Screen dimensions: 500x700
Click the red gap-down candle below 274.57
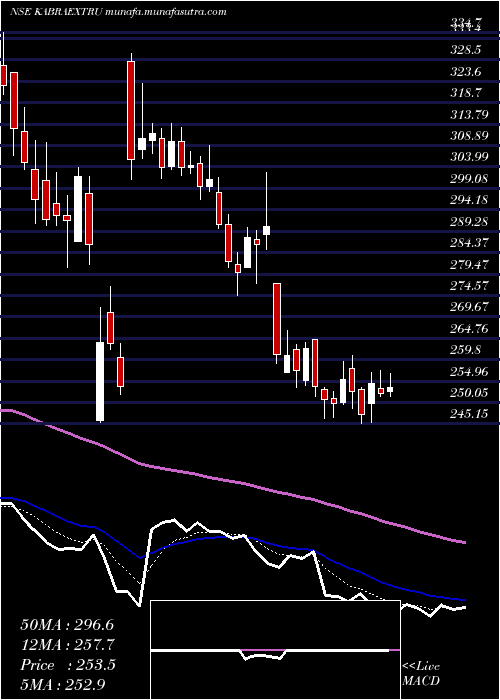pyautogui.click(x=277, y=319)
